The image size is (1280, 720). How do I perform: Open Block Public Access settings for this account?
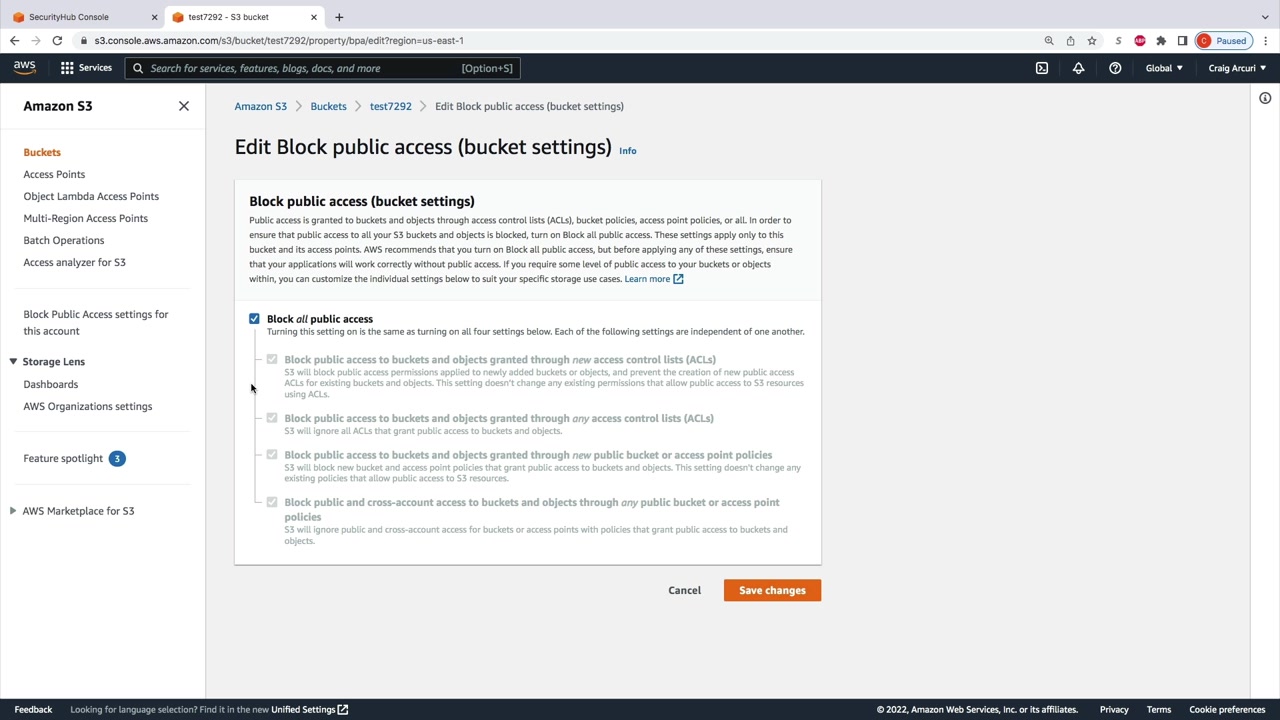96,322
